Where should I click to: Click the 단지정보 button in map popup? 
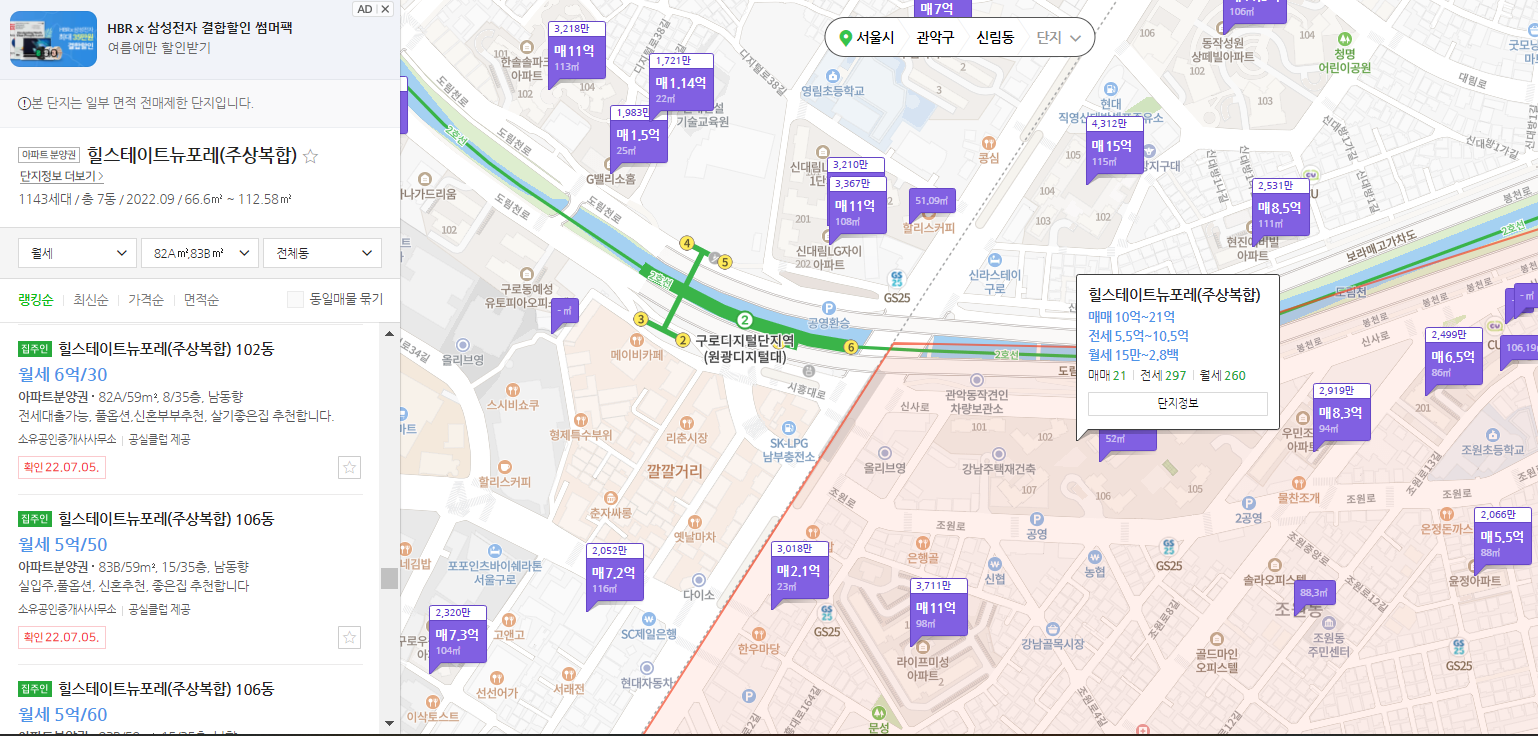coord(1177,403)
